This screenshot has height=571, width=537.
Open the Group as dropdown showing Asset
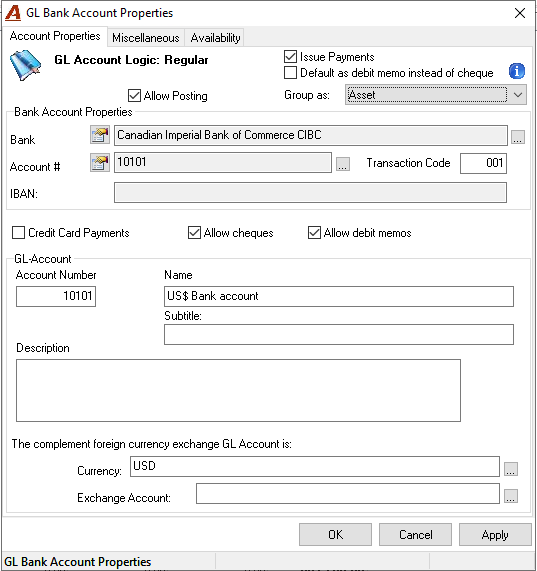[435, 95]
